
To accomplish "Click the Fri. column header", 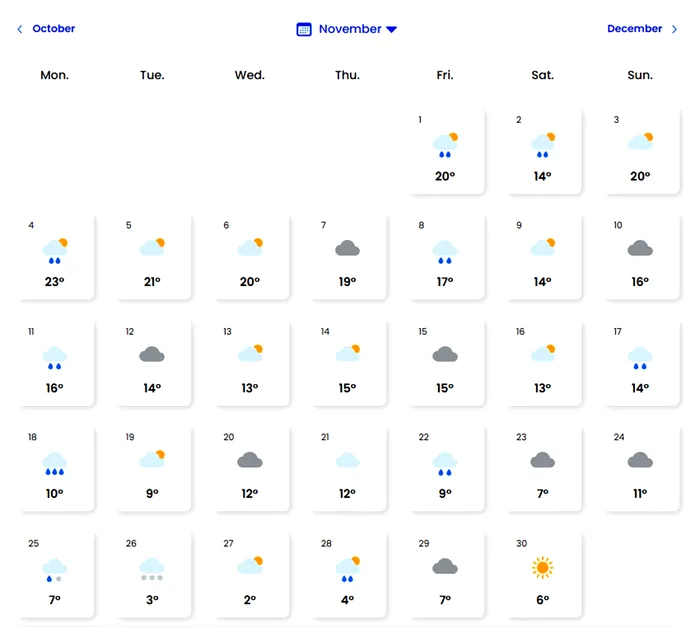I will click(445, 75).
